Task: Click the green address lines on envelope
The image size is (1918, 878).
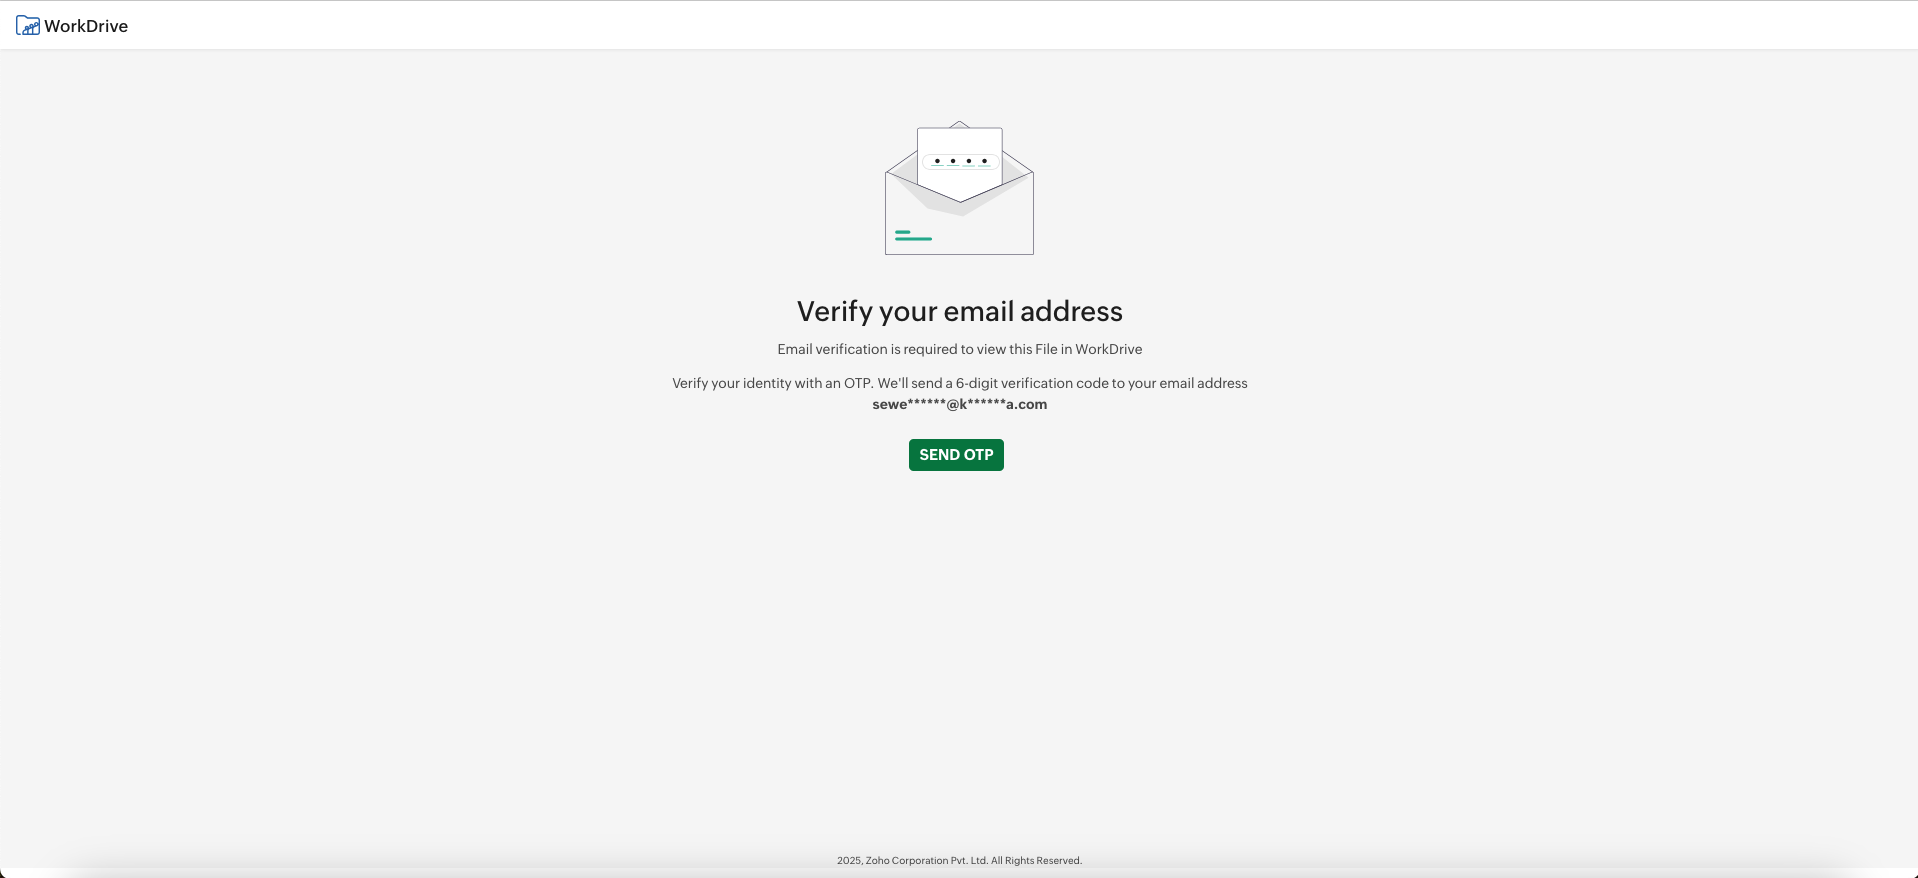Action: coord(913,235)
